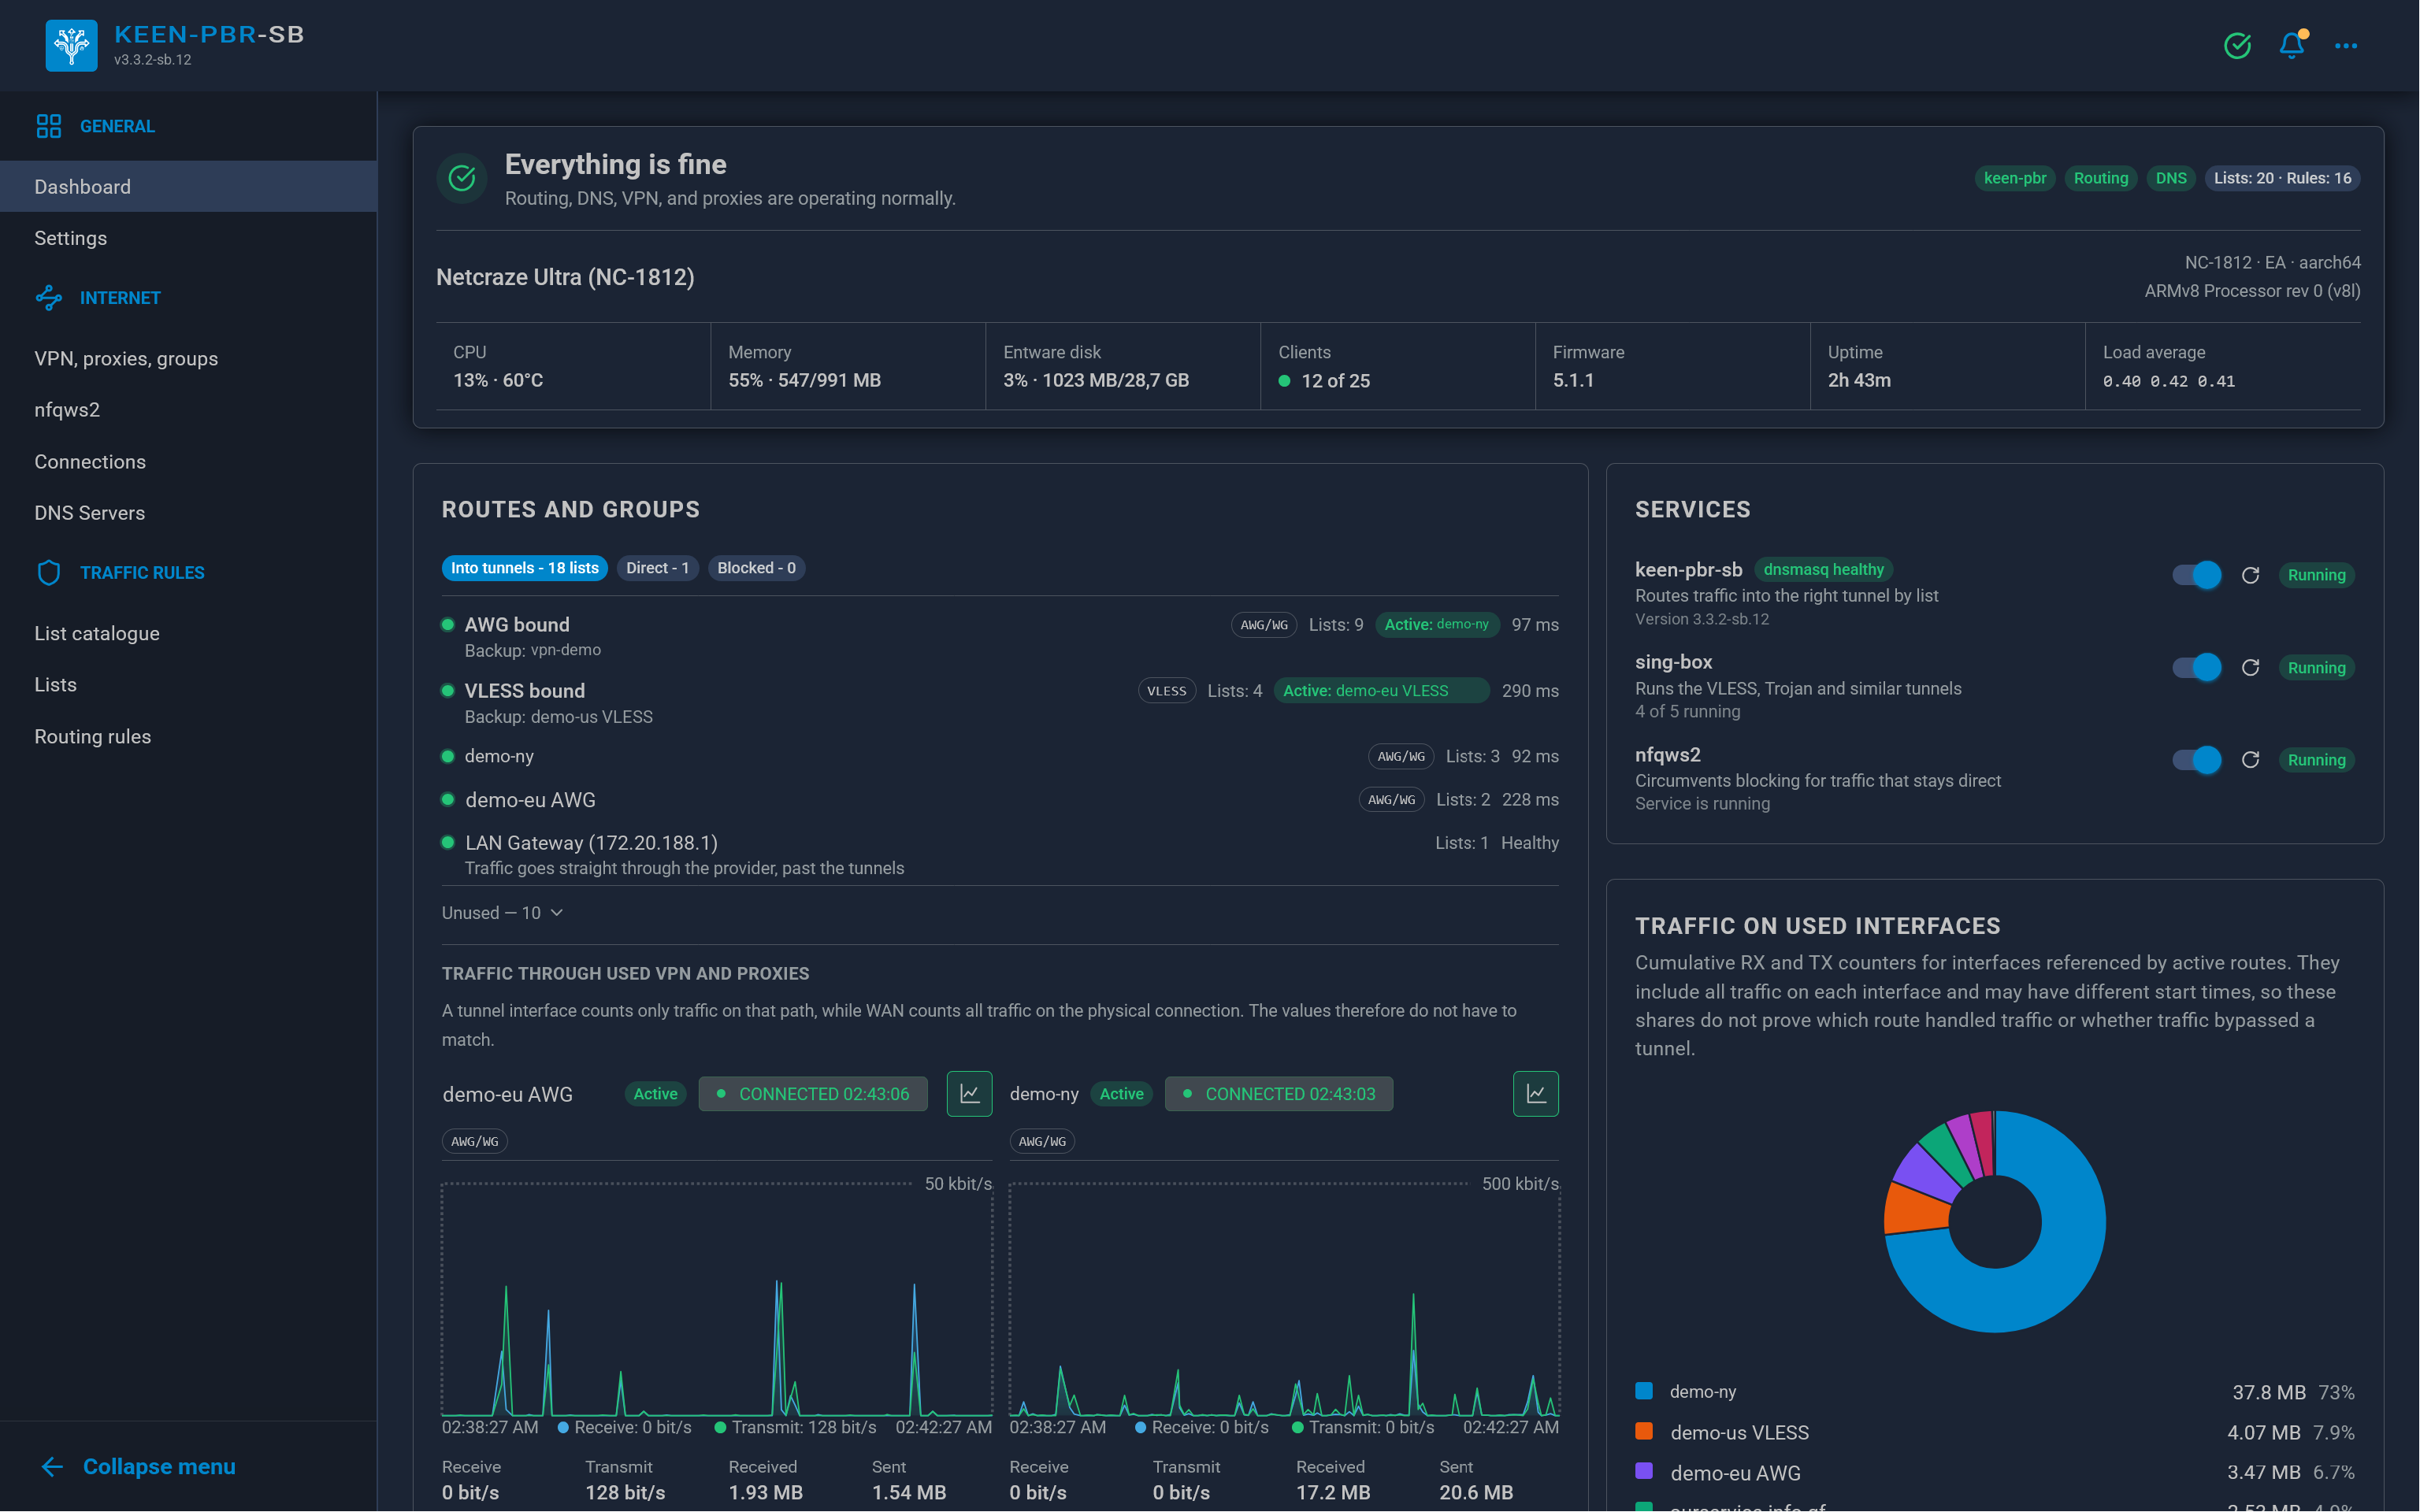Click the Collapse menu label
The image size is (2420, 1512).
tap(159, 1466)
